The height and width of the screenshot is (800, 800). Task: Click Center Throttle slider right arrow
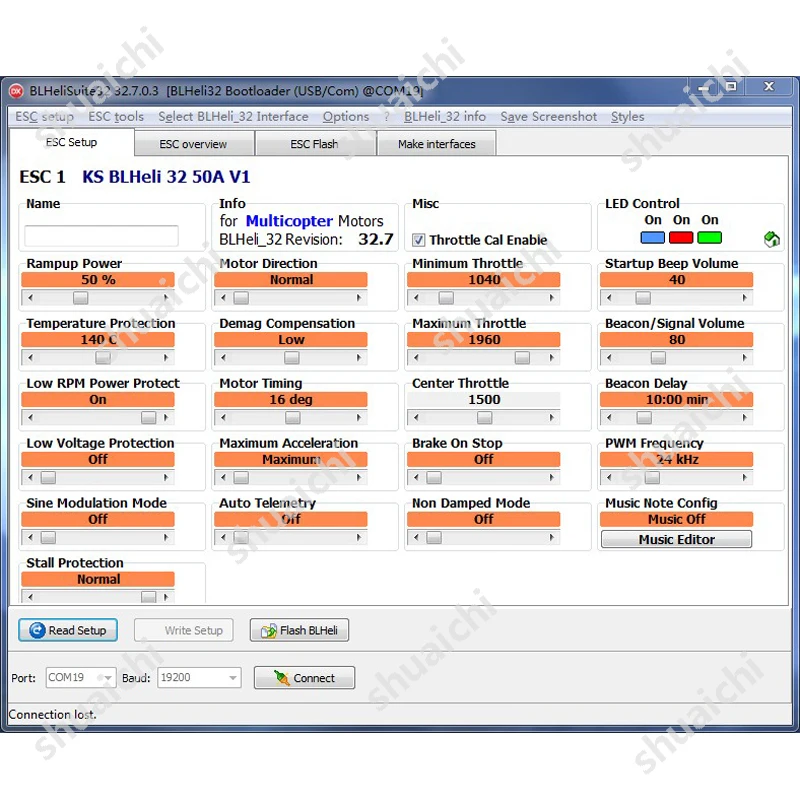(552, 417)
